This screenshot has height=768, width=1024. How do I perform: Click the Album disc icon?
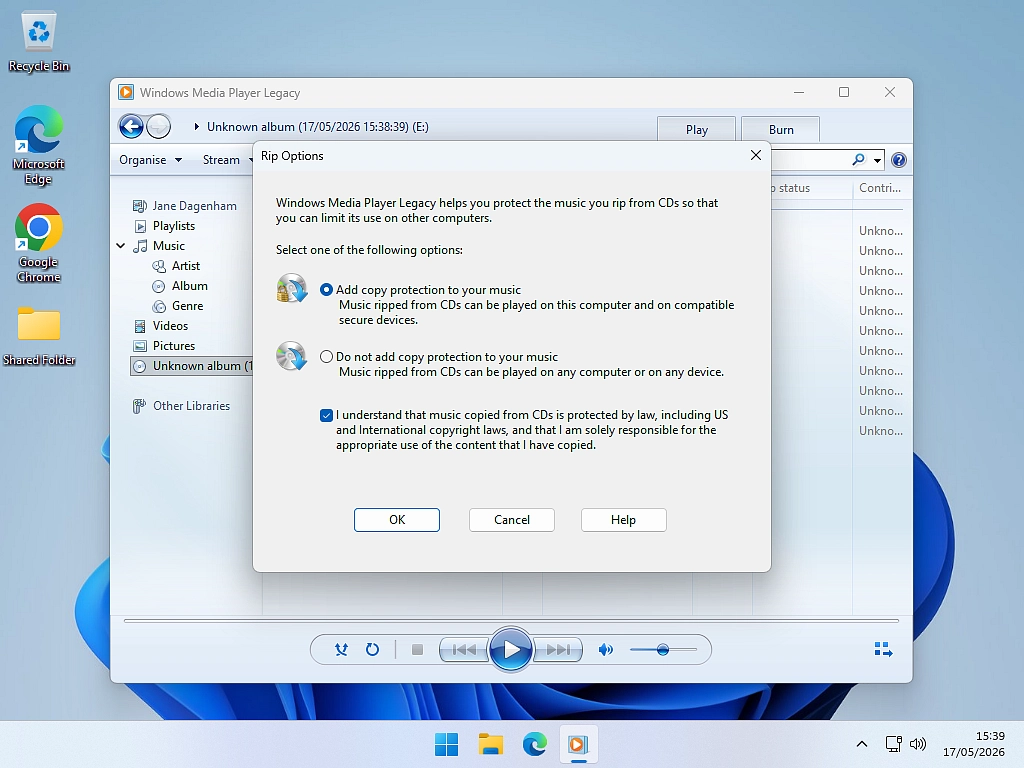[159, 286]
